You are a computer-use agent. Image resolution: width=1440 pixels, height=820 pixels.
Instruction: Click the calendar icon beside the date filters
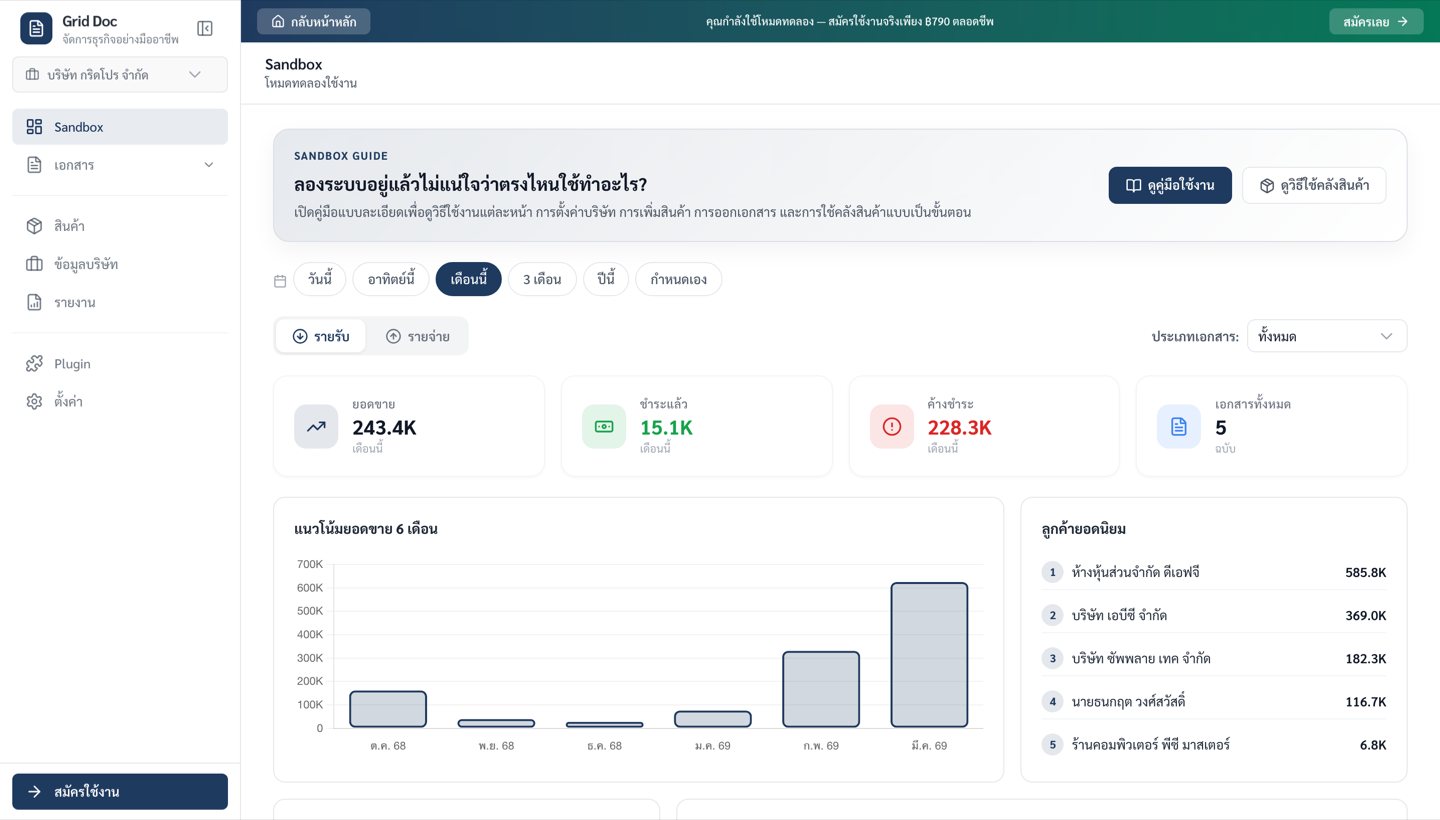(280, 281)
